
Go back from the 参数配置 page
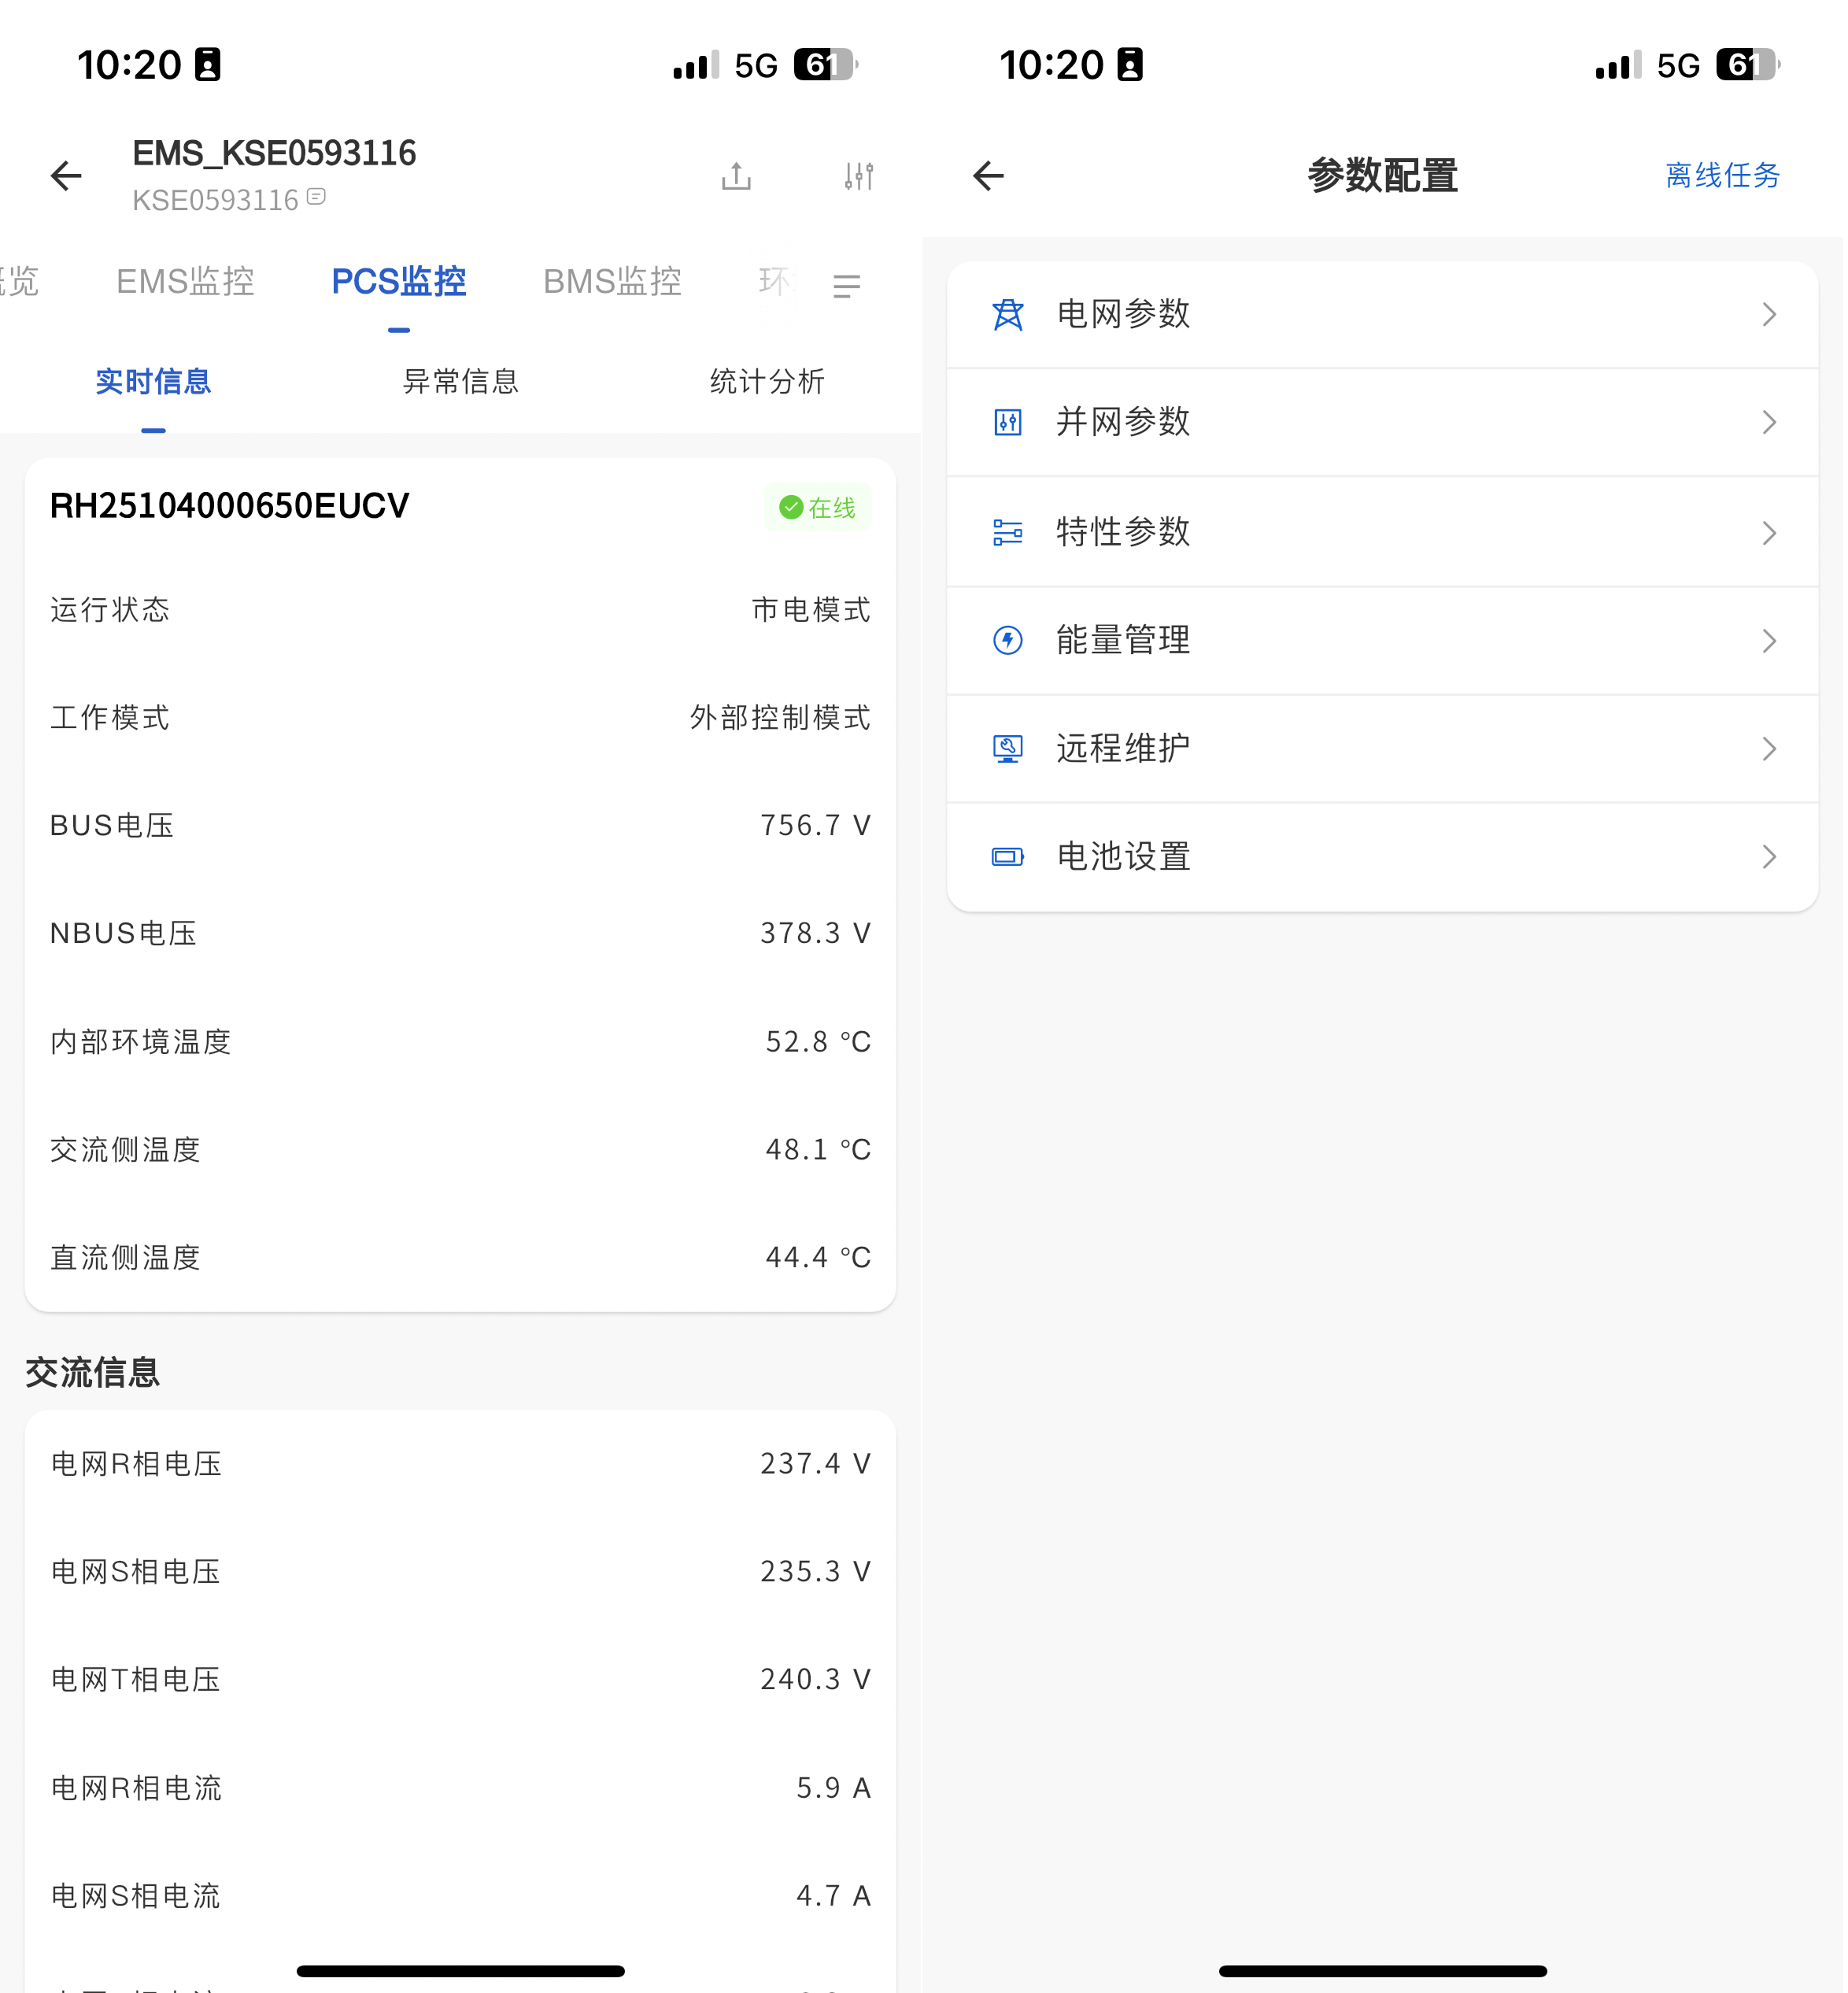[988, 176]
